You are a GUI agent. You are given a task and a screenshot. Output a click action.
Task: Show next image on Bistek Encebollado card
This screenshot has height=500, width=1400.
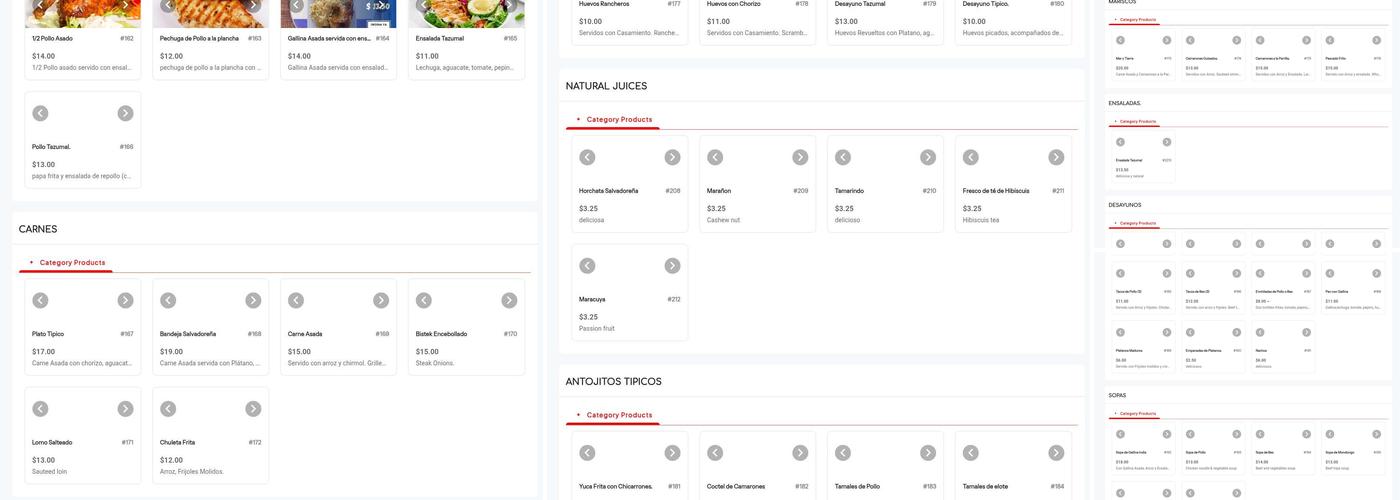click(509, 300)
